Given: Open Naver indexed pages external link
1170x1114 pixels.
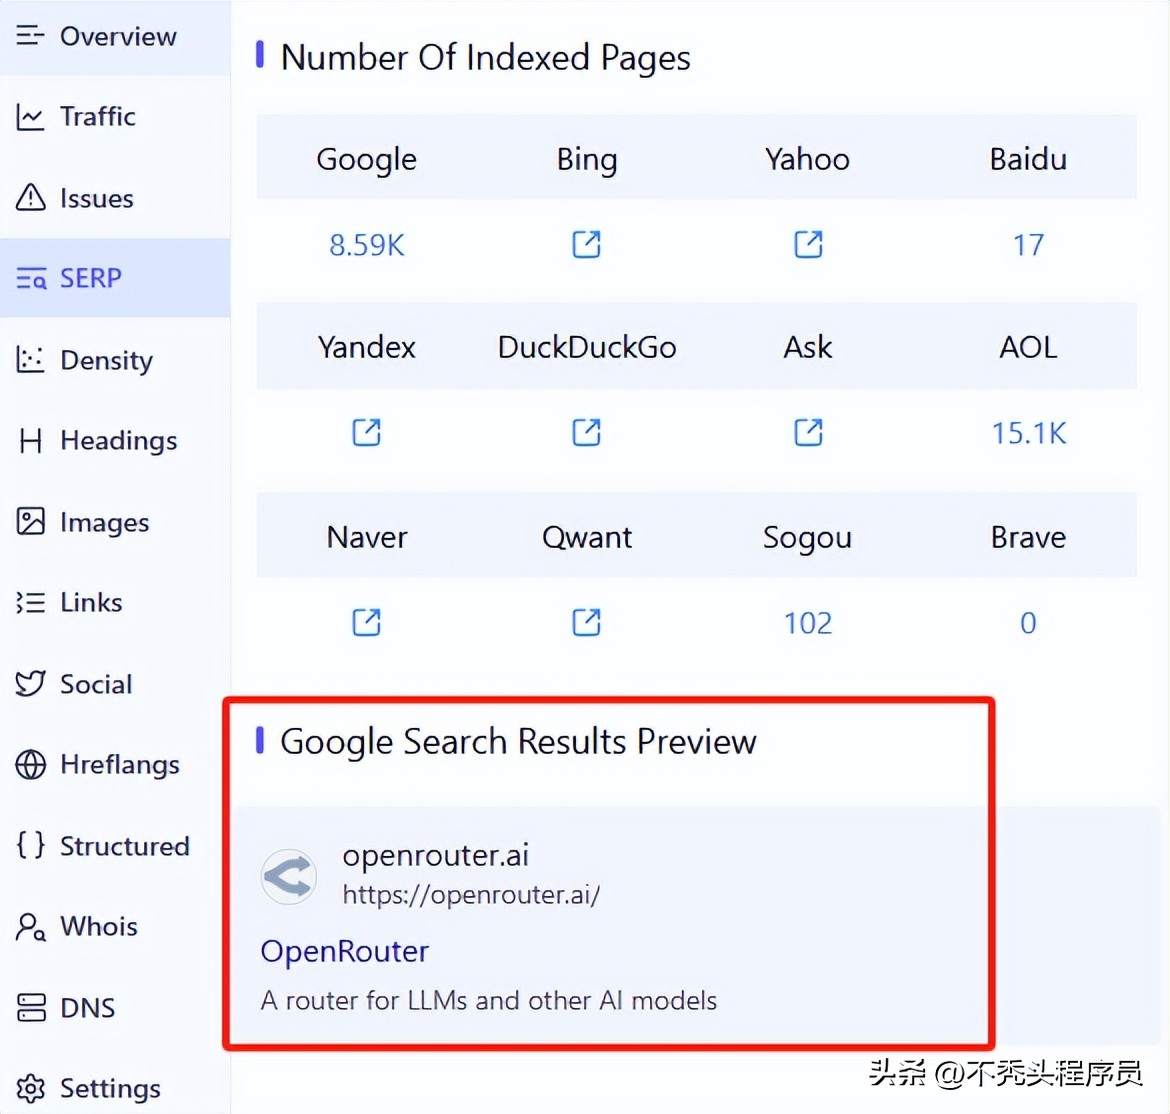Looking at the screenshot, I should coord(366,622).
